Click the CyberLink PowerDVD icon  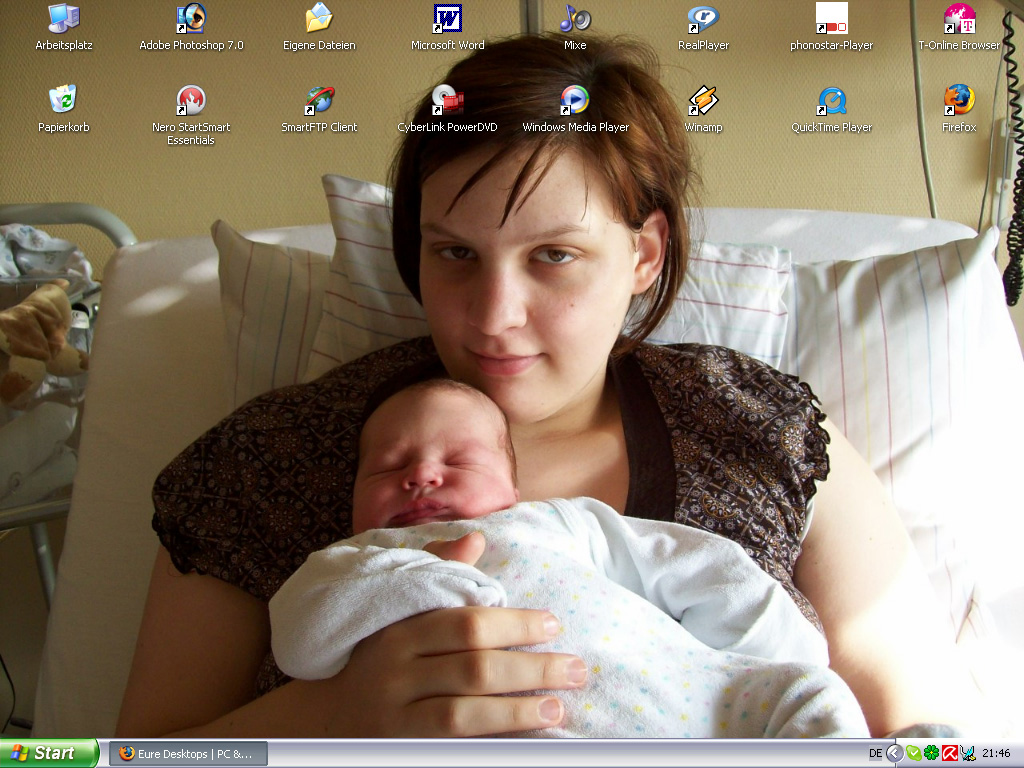click(x=447, y=100)
